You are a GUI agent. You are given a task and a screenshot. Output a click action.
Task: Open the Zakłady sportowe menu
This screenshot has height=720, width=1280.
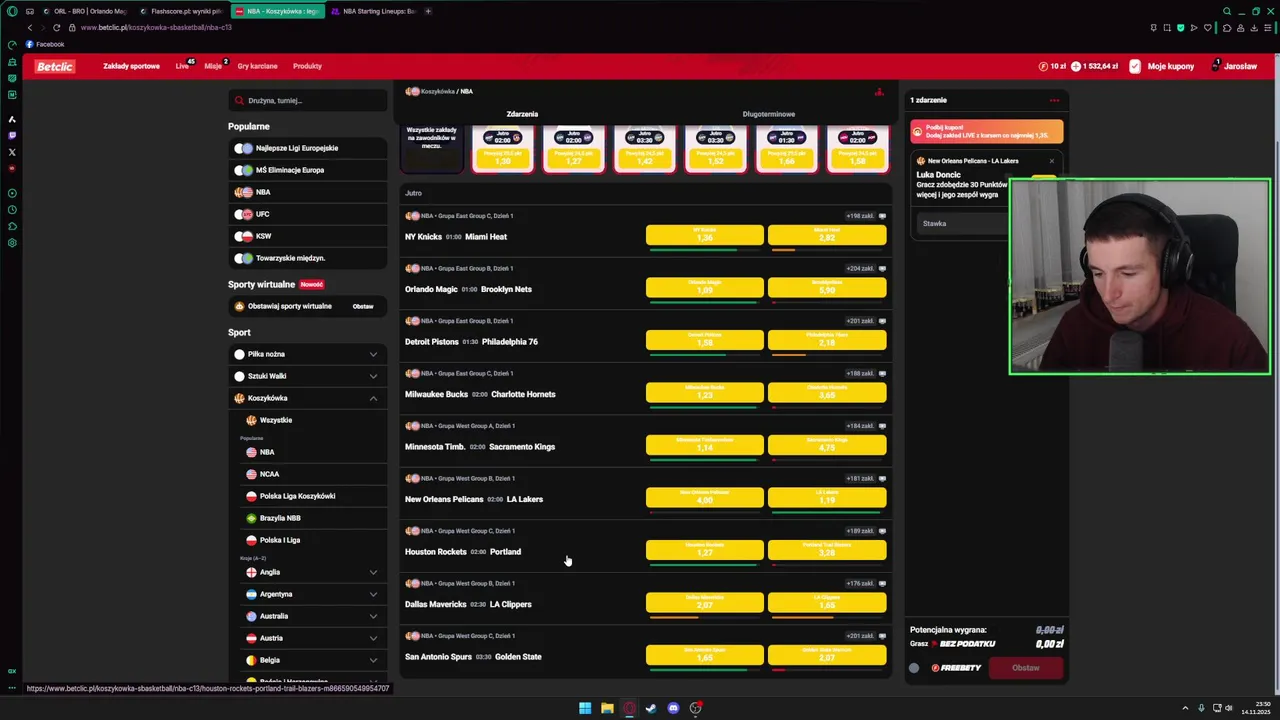(131, 66)
